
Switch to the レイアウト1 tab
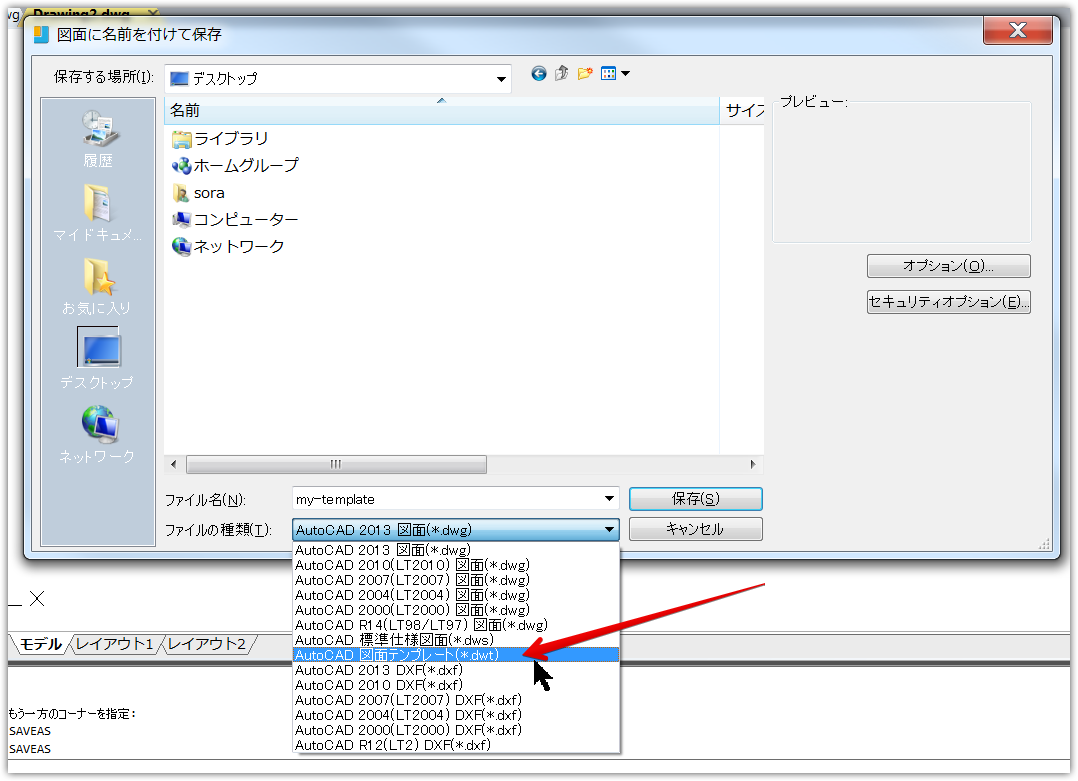click(x=114, y=644)
